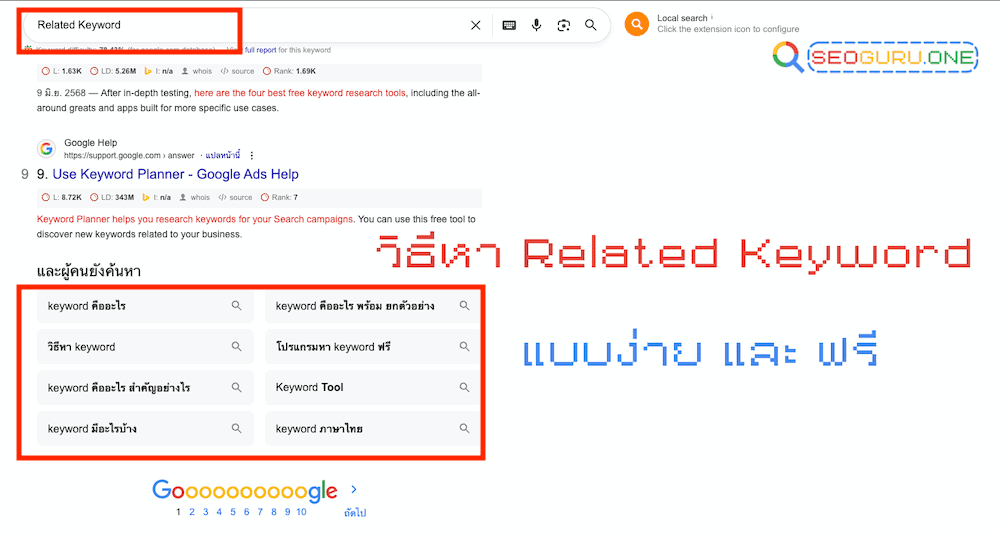Open the three-dot menu beside the Google Help result

click(x=252, y=156)
